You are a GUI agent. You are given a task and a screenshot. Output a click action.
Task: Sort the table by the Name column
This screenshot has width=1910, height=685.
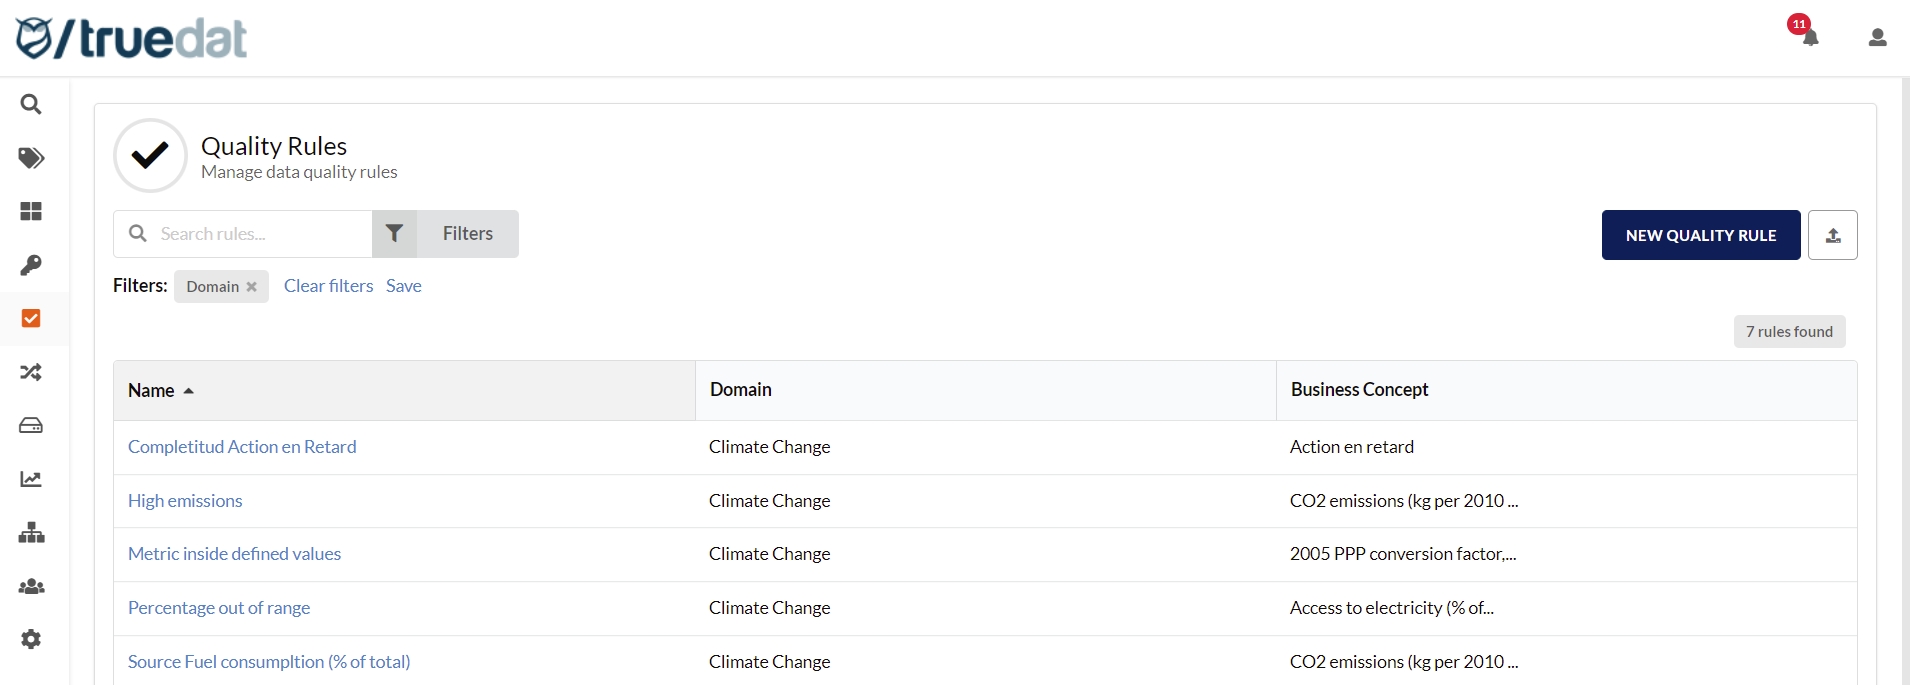tap(152, 391)
